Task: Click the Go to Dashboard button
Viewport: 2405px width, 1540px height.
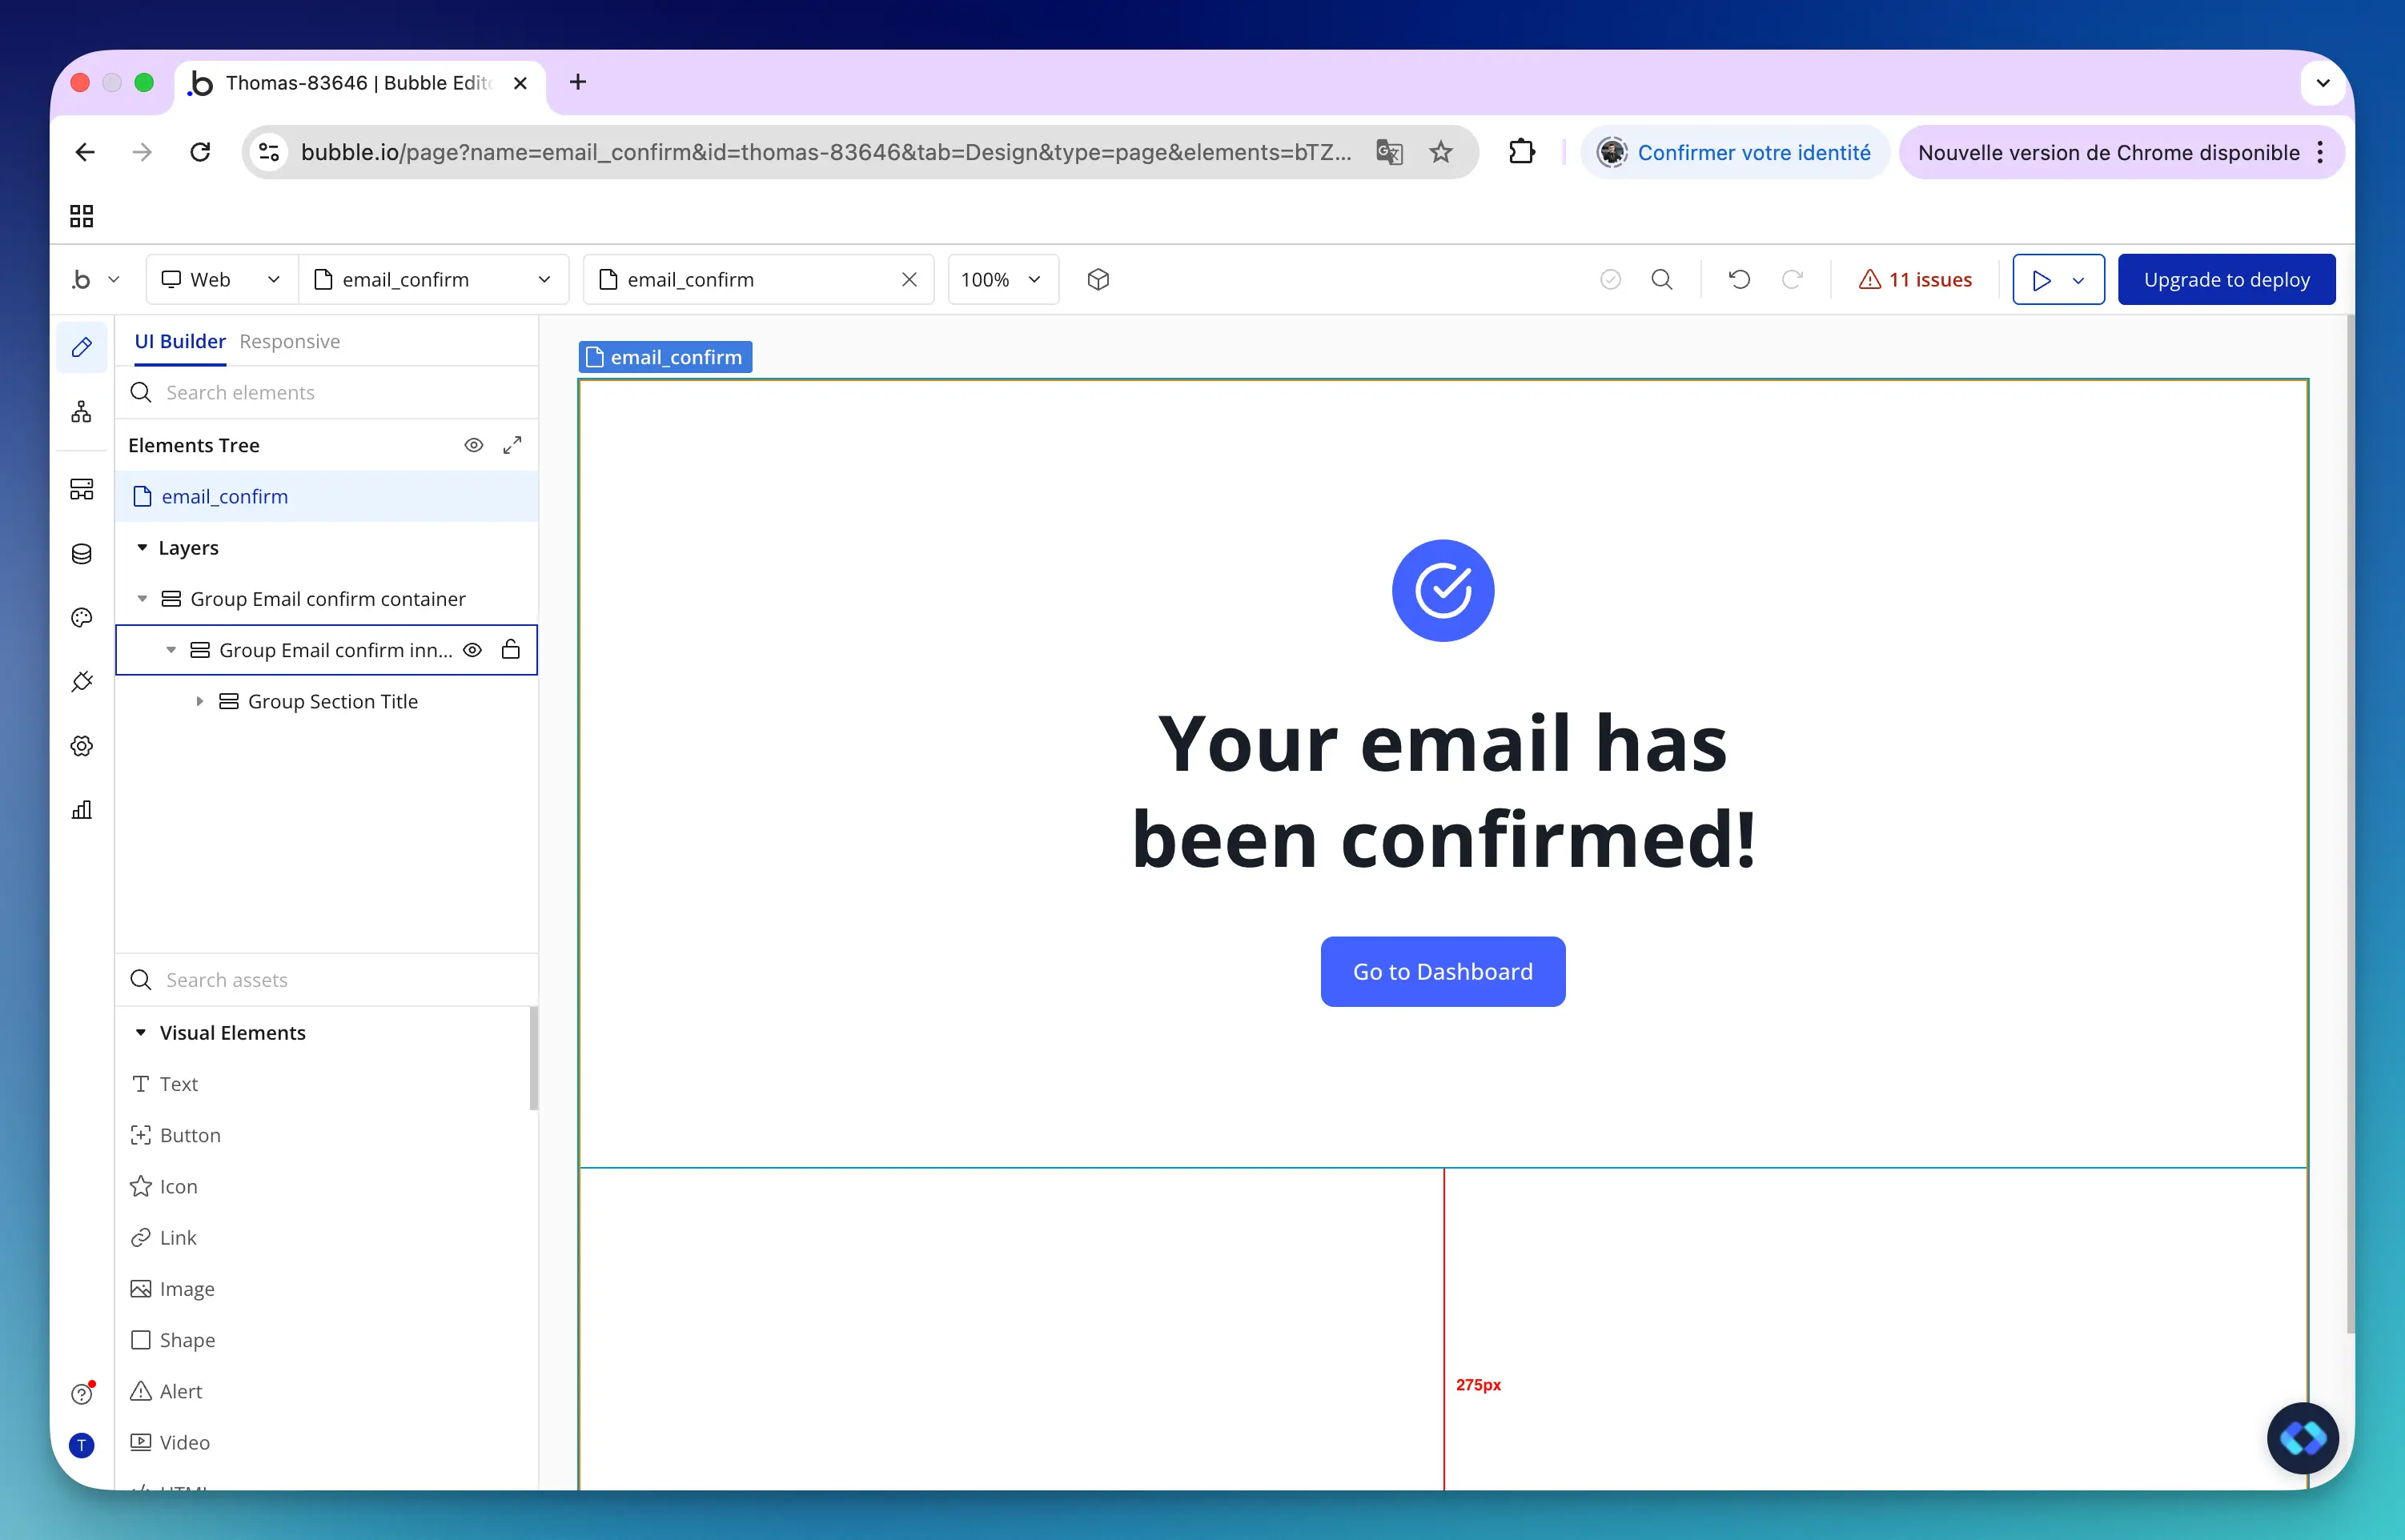Action: (1442, 972)
